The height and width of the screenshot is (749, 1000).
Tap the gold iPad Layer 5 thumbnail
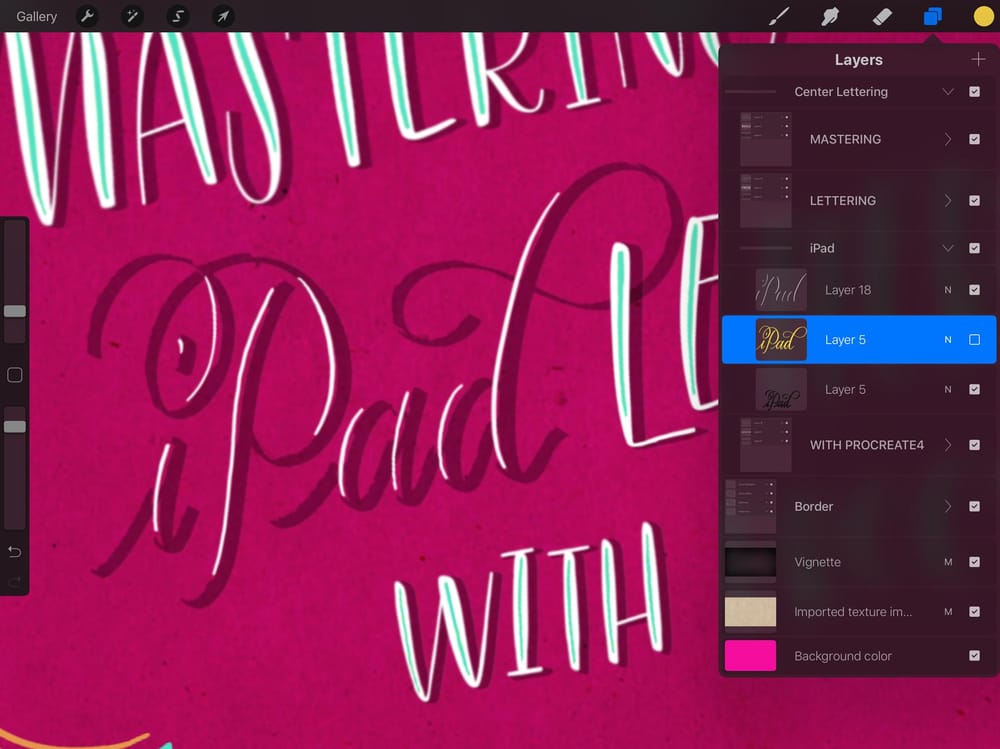(x=781, y=339)
